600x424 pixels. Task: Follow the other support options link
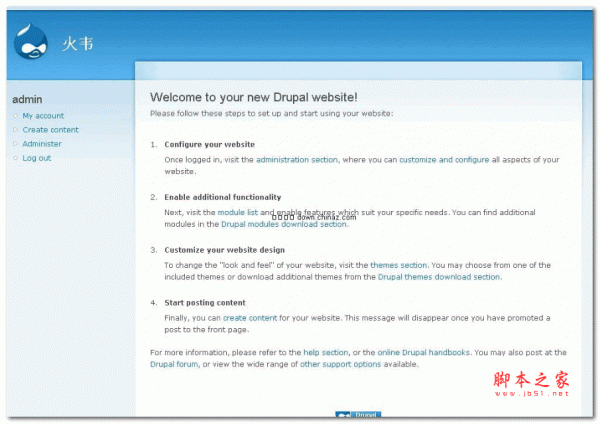341,364
